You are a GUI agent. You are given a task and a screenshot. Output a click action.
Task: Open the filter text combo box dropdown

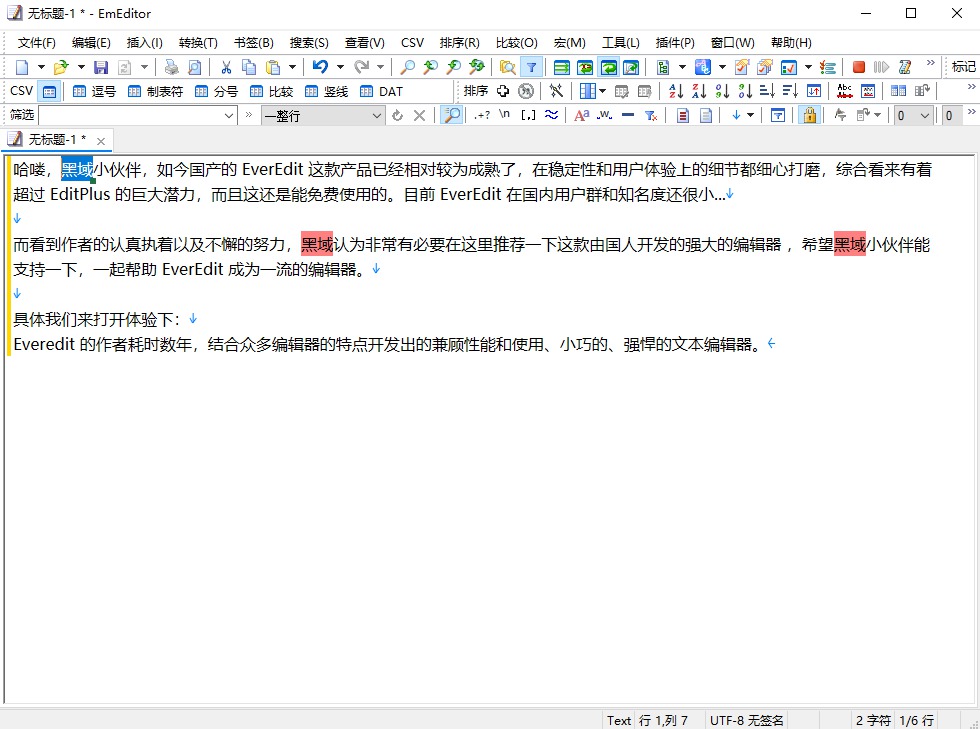[x=229, y=115]
